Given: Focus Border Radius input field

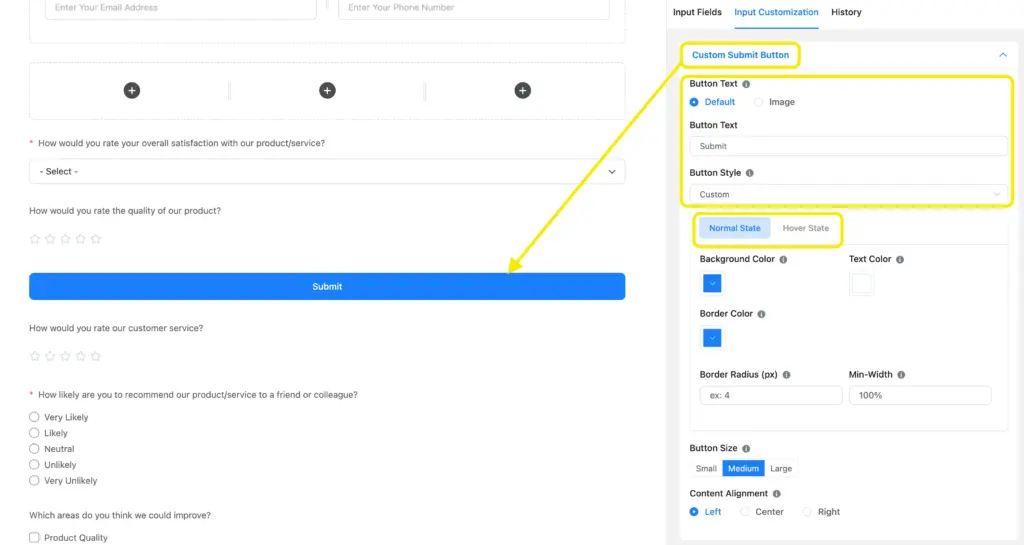Looking at the screenshot, I should point(771,396).
